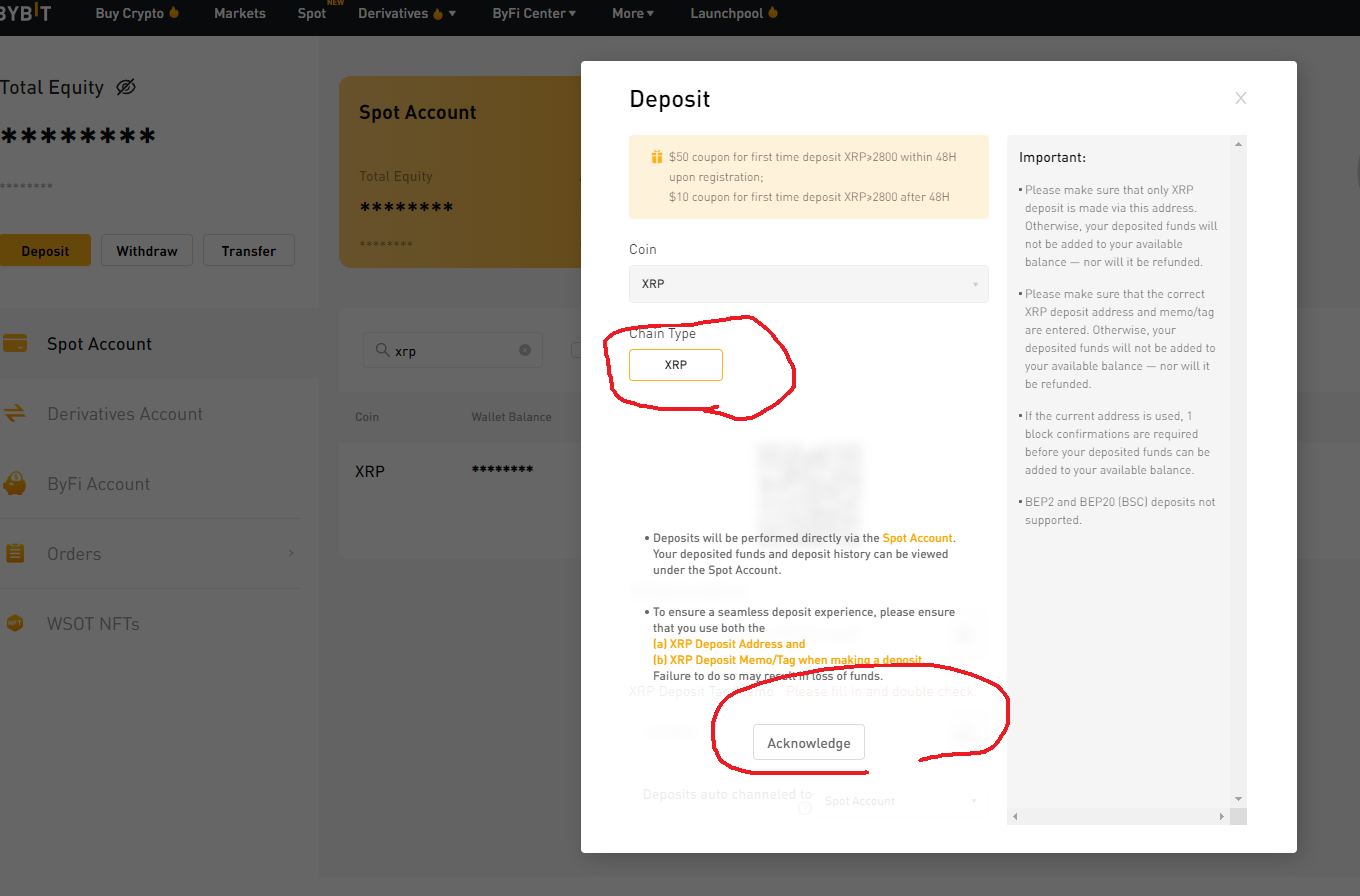Open Spot Account in the sidebar
Viewport: 1360px width, 896px height.
(x=99, y=344)
